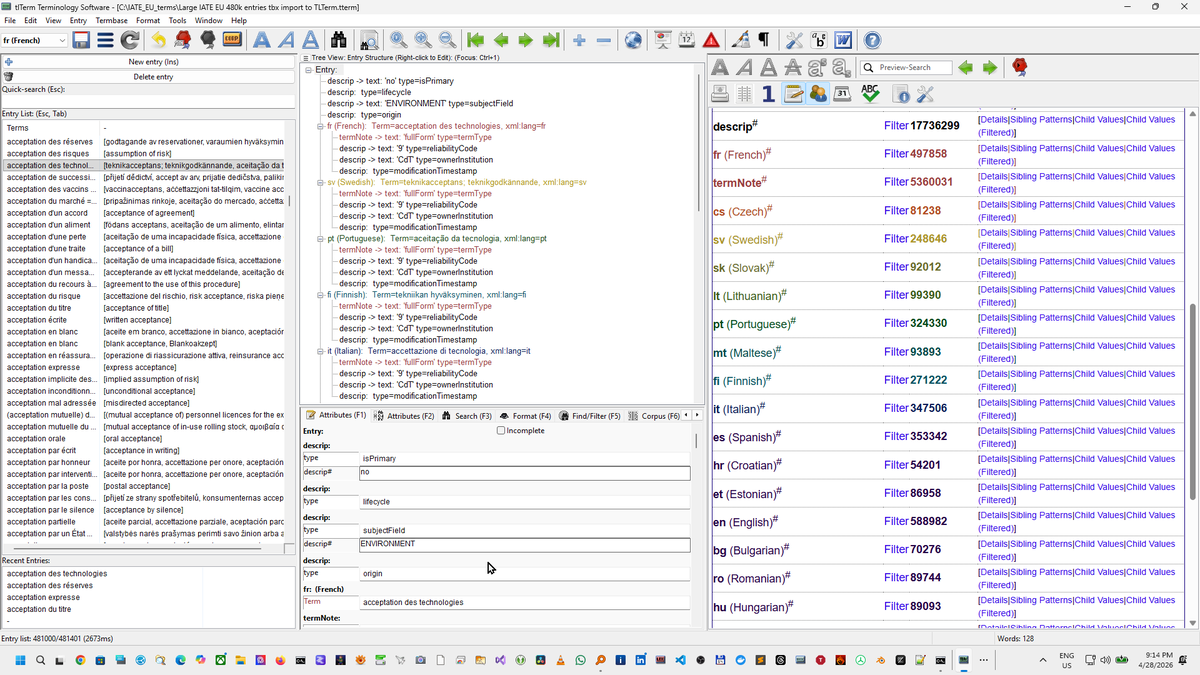Click the yellow undo arrow icon
1200x675 pixels.
click(x=158, y=40)
